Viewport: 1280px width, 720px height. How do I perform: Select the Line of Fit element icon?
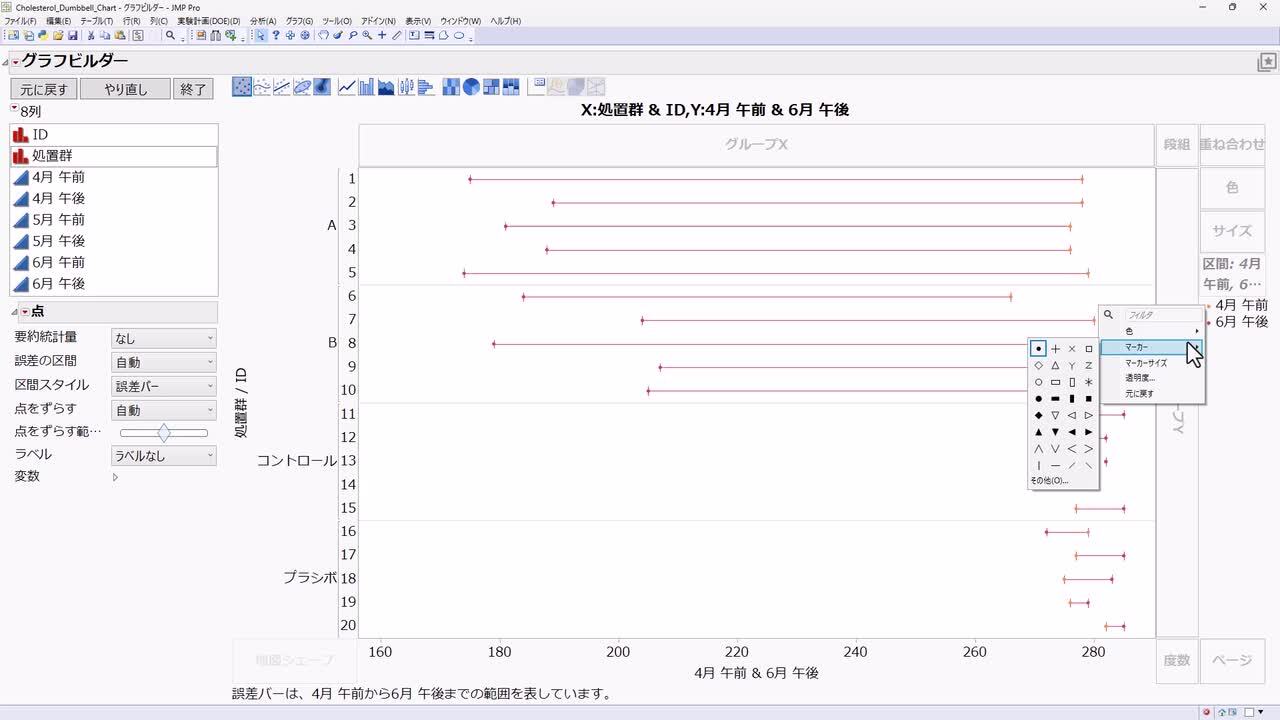coord(282,87)
